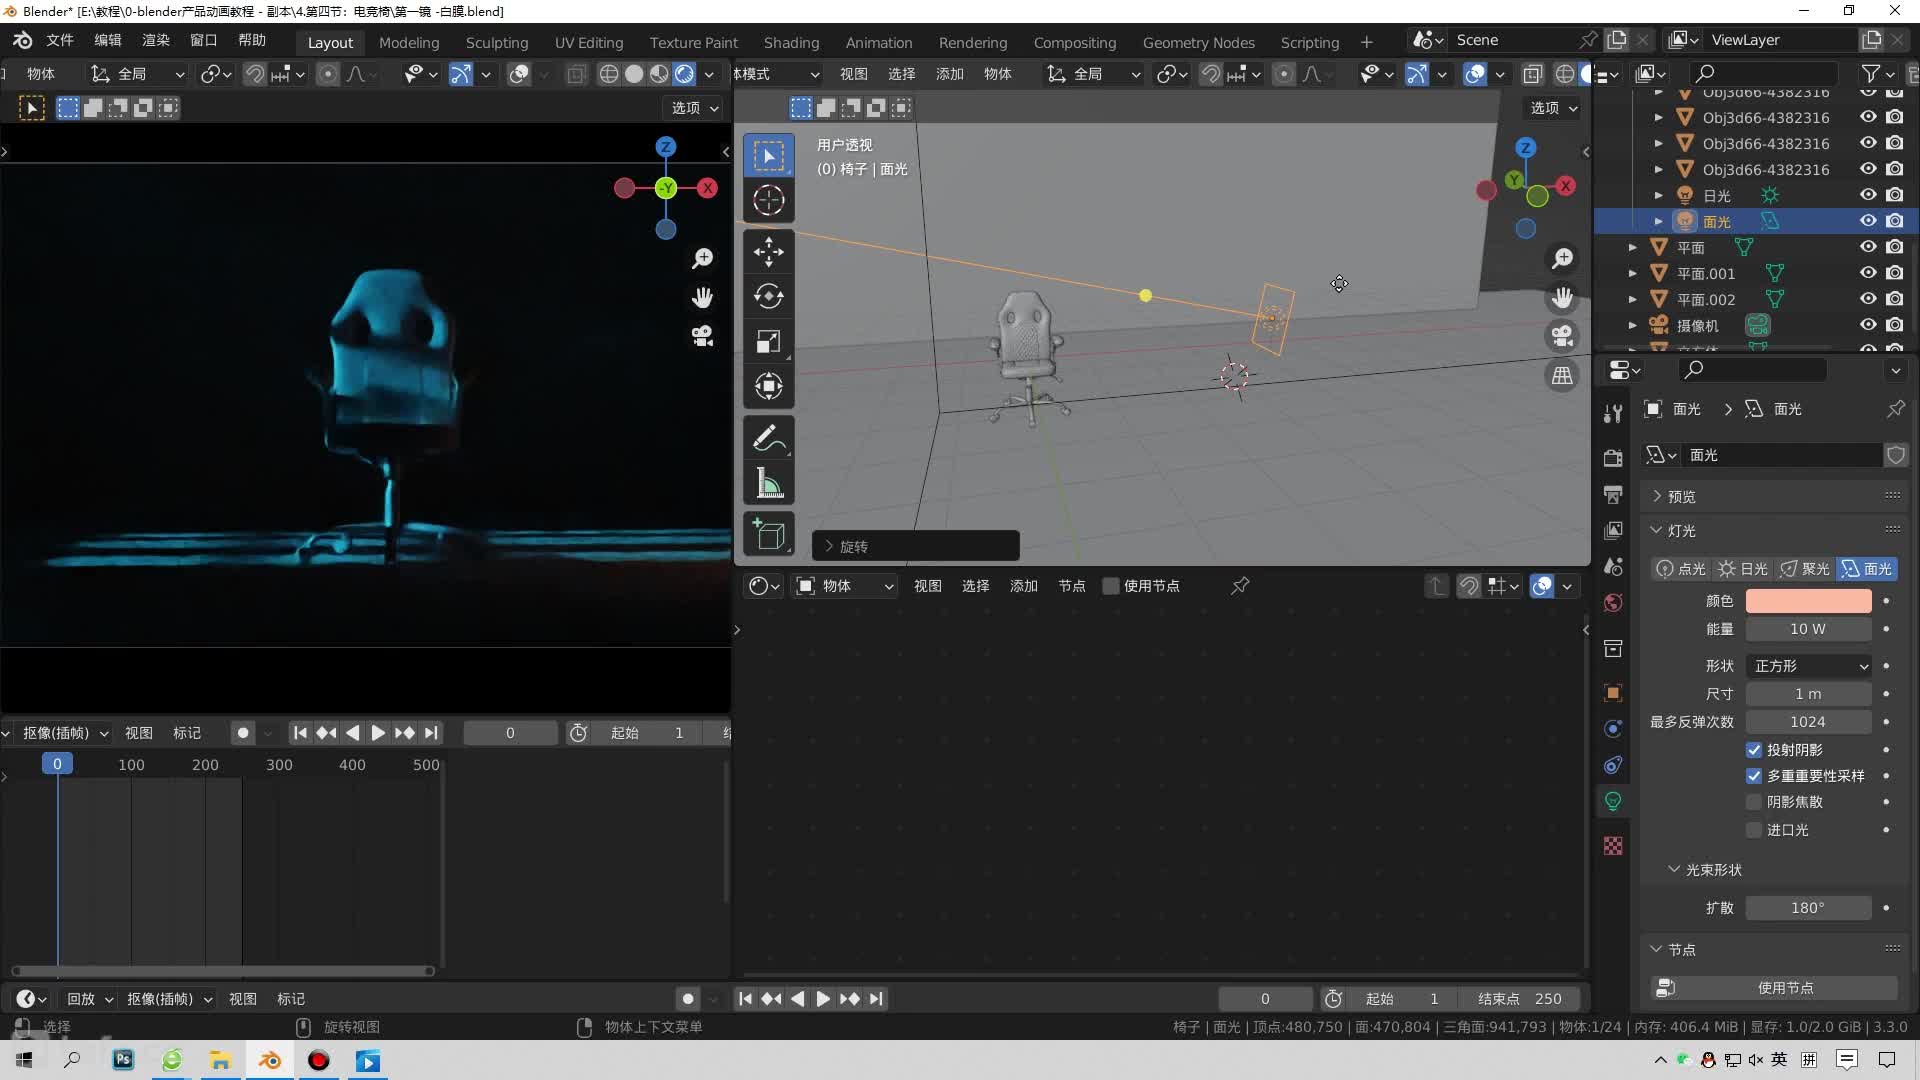Screen dimensions: 1920x1080
Task: Select the Scale tool
Action: click(x=768, y=341)
